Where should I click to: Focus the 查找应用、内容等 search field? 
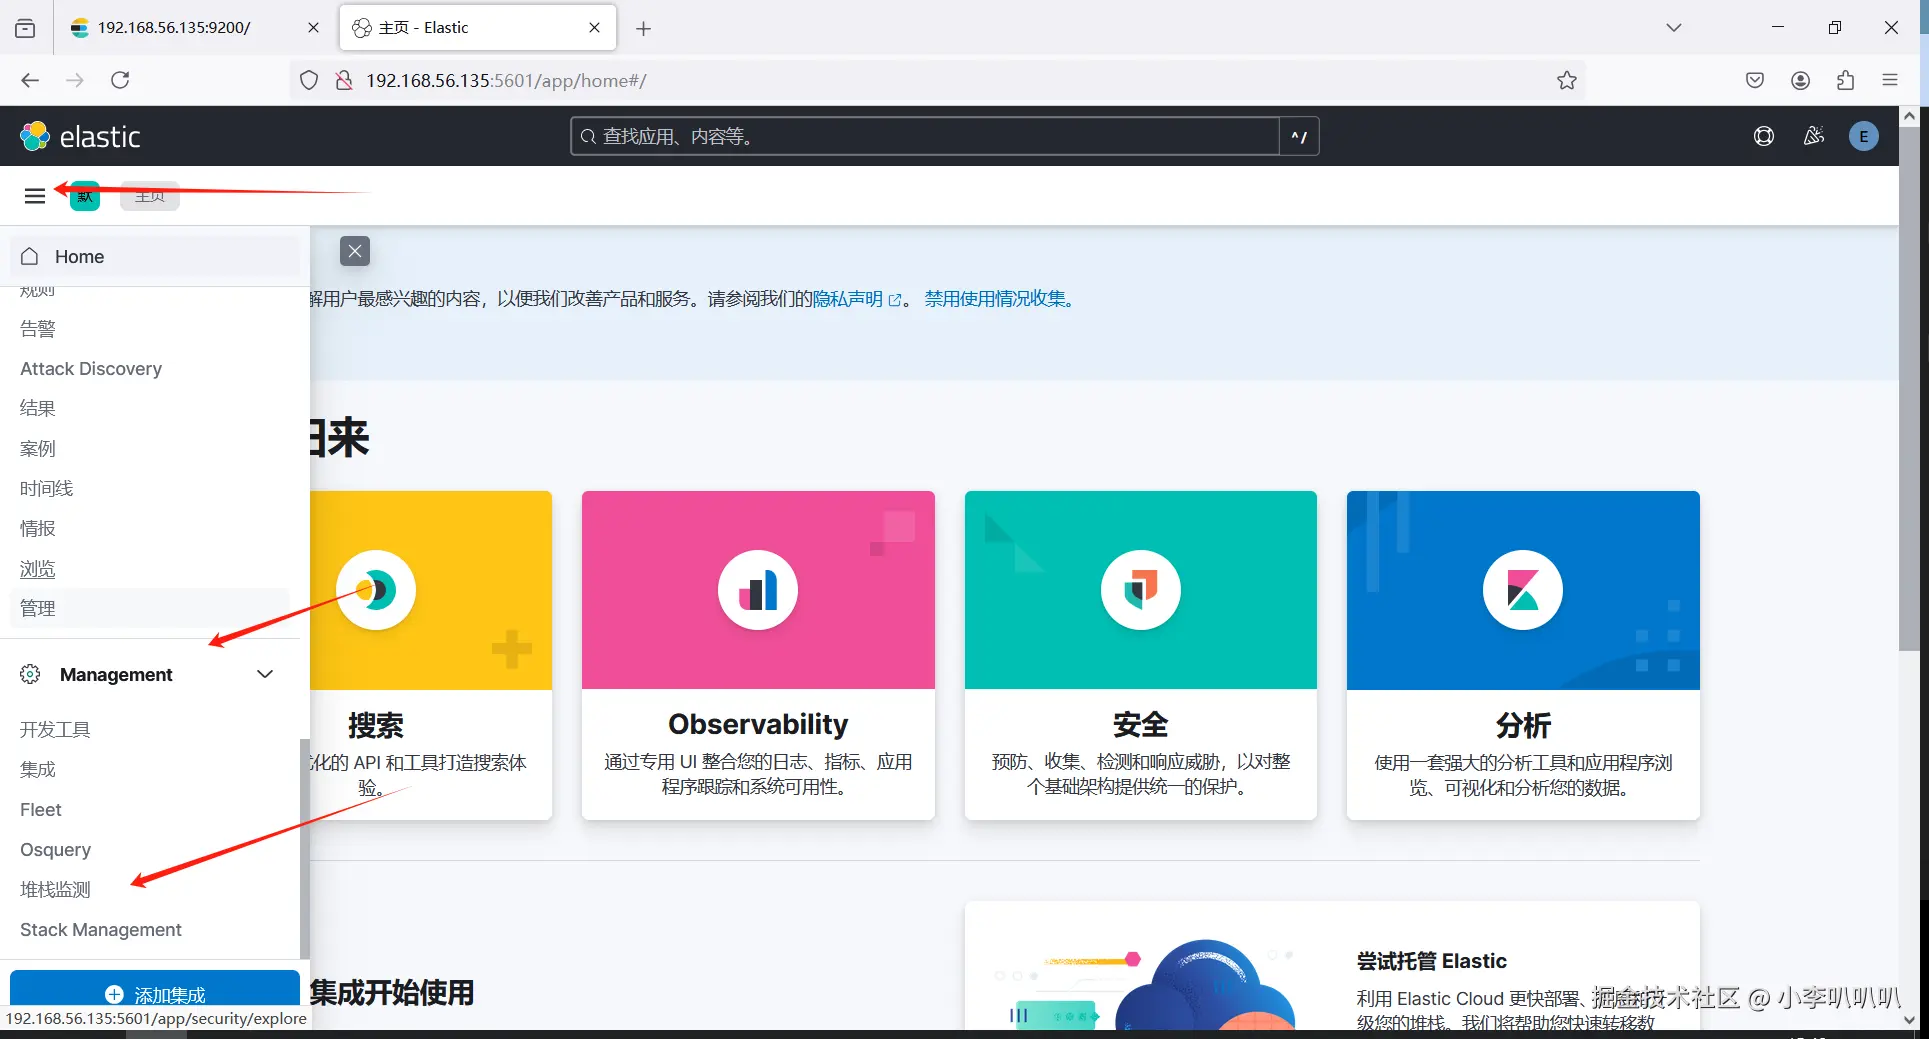[x=925, y=136]
